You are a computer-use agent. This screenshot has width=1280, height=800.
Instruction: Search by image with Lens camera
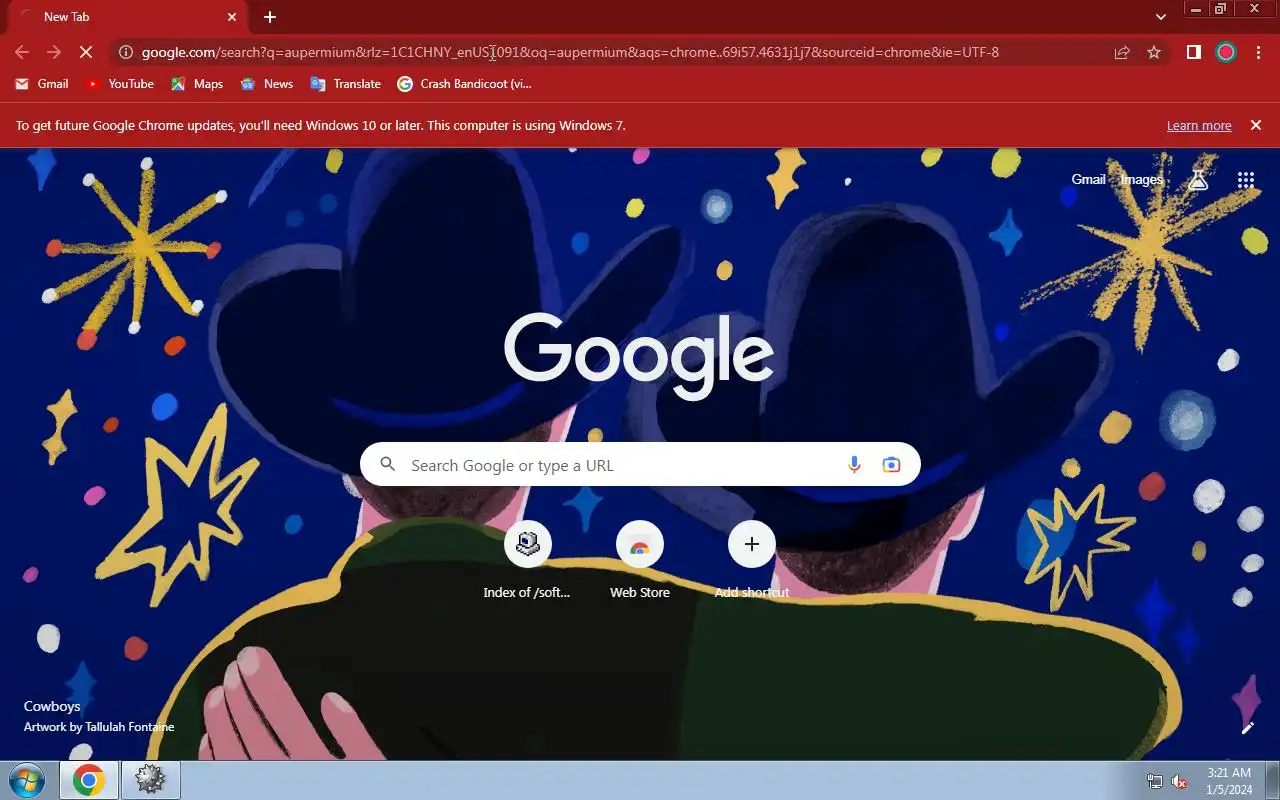891,464
